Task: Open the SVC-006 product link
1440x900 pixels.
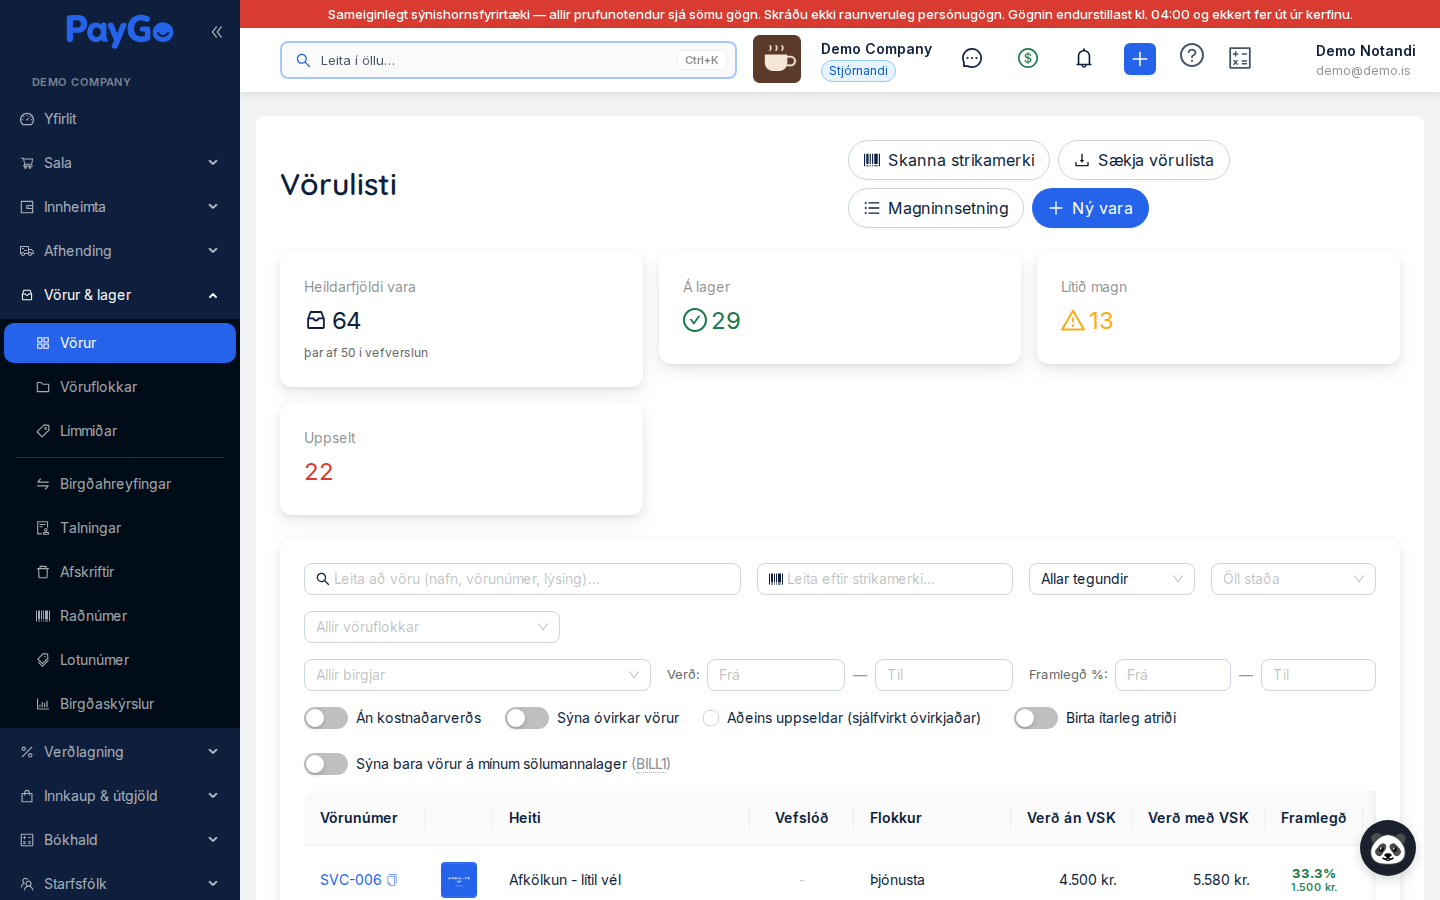Action: (x=351, y=880)
